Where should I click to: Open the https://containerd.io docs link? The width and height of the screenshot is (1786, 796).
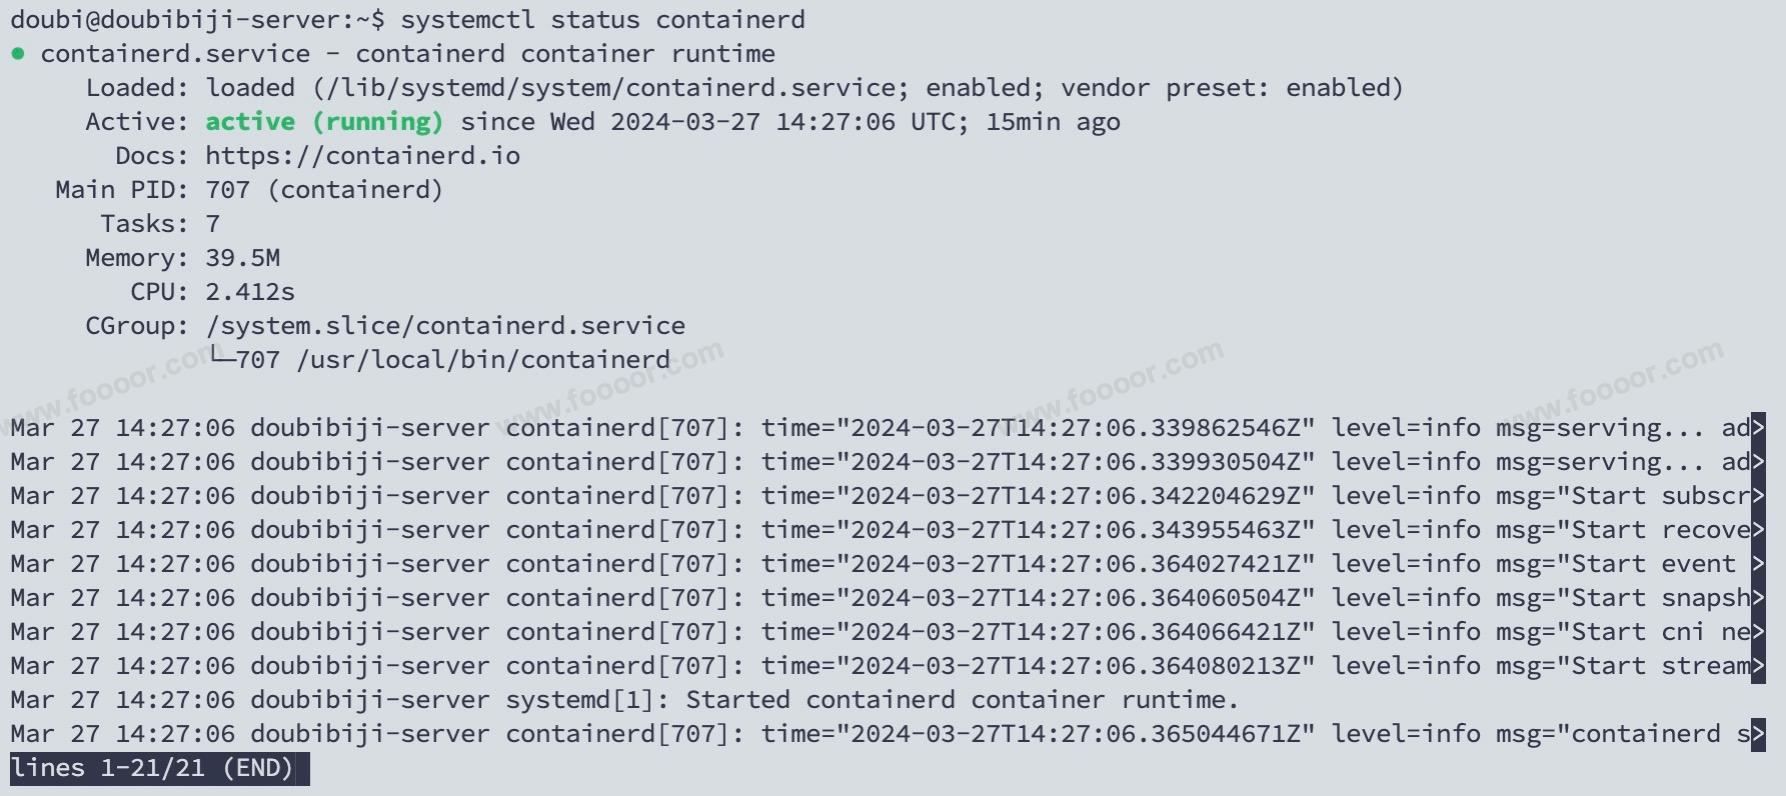[x=362, y=156]
